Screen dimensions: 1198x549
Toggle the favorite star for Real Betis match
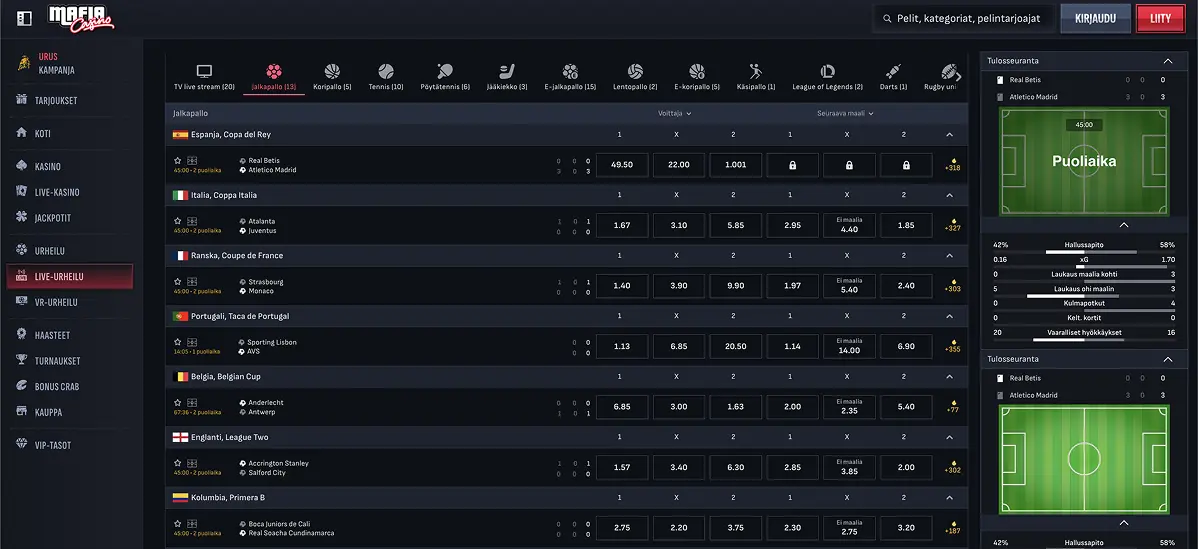point(177,161)
